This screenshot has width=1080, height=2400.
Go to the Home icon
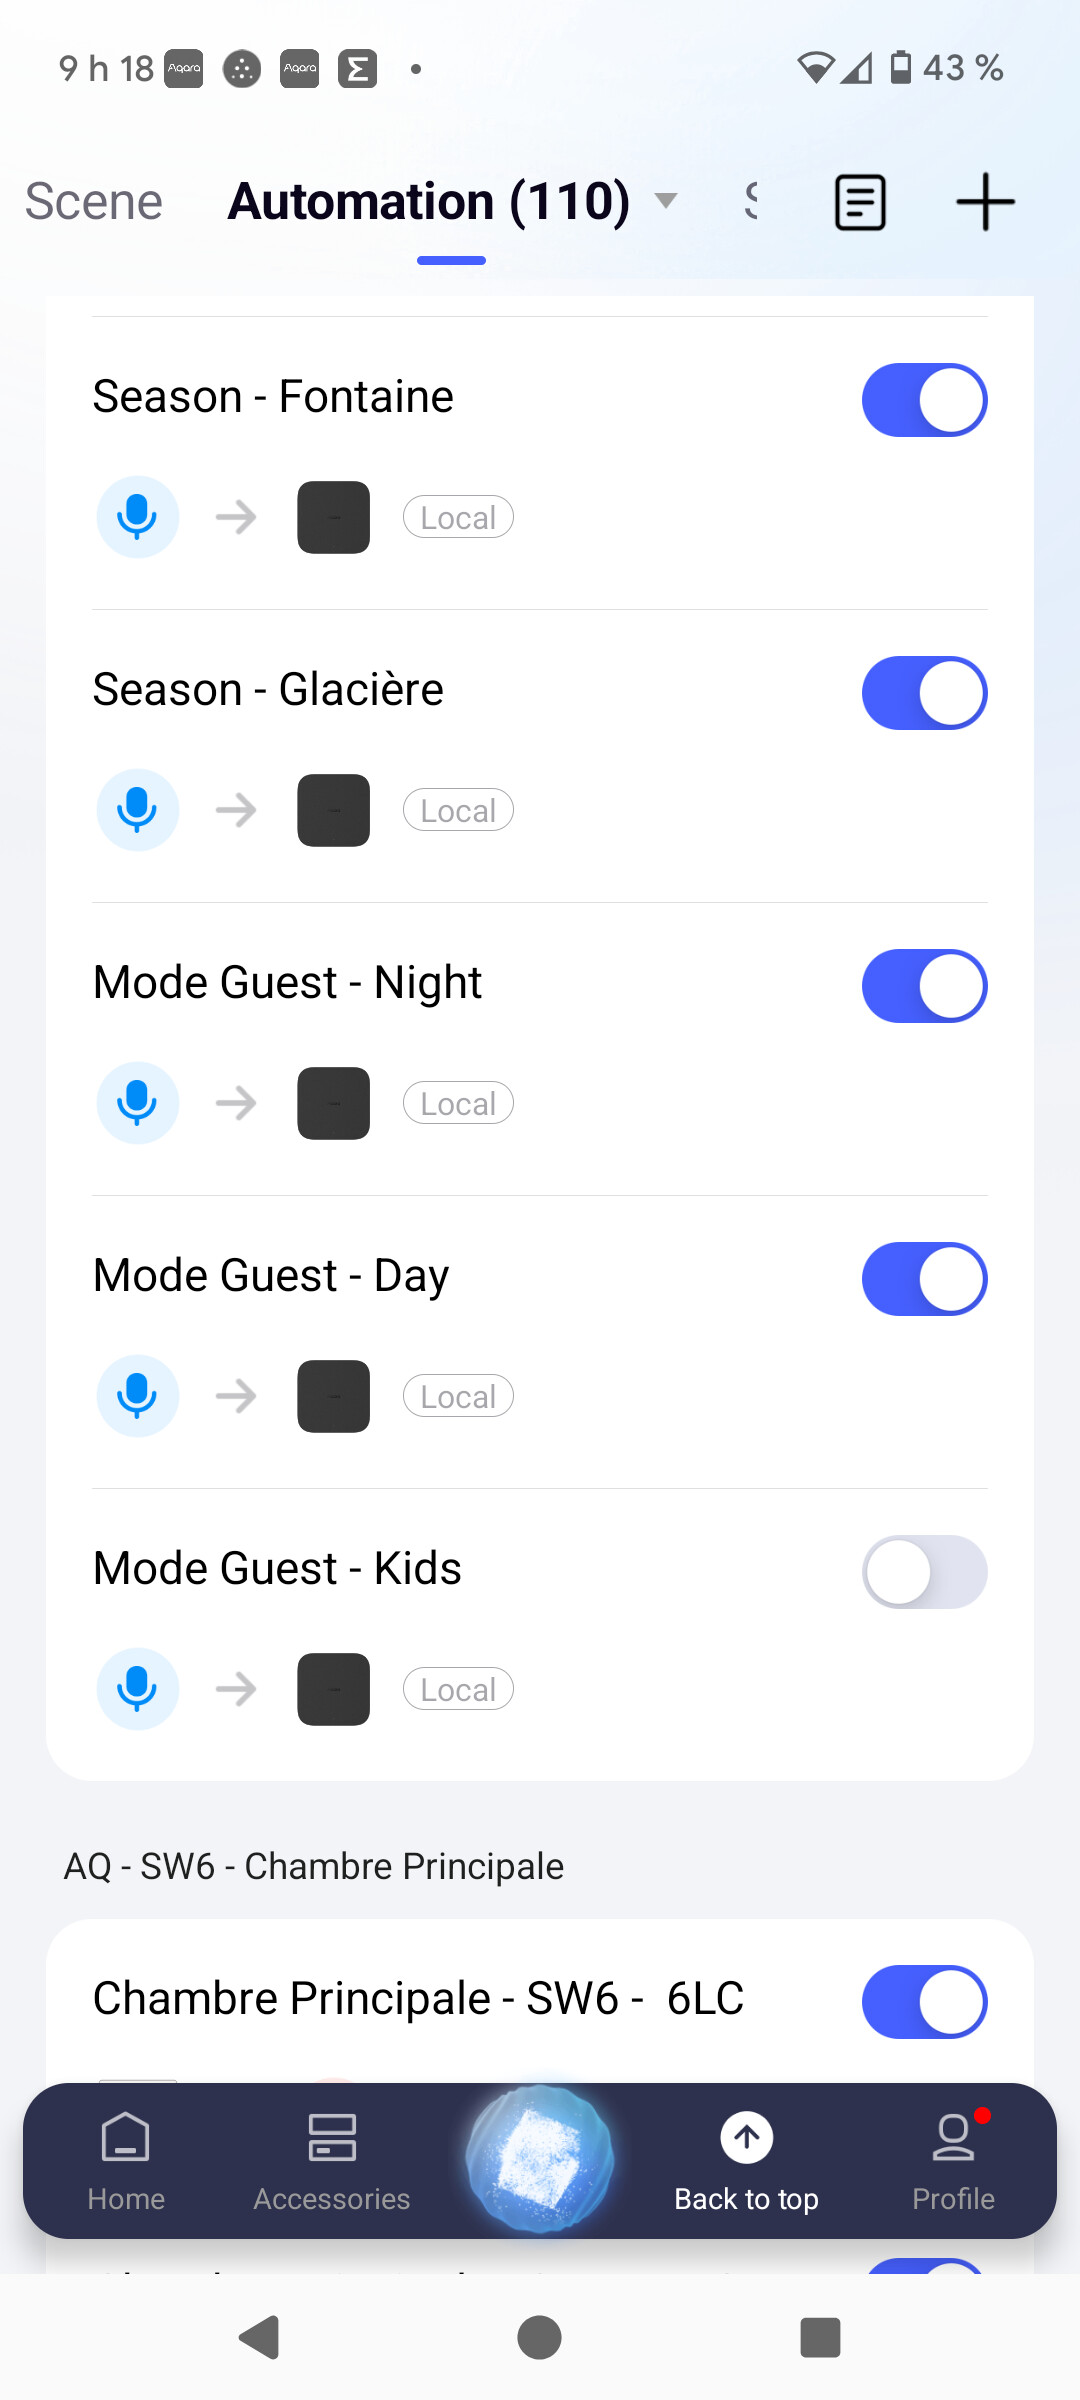pos(126,2138)
